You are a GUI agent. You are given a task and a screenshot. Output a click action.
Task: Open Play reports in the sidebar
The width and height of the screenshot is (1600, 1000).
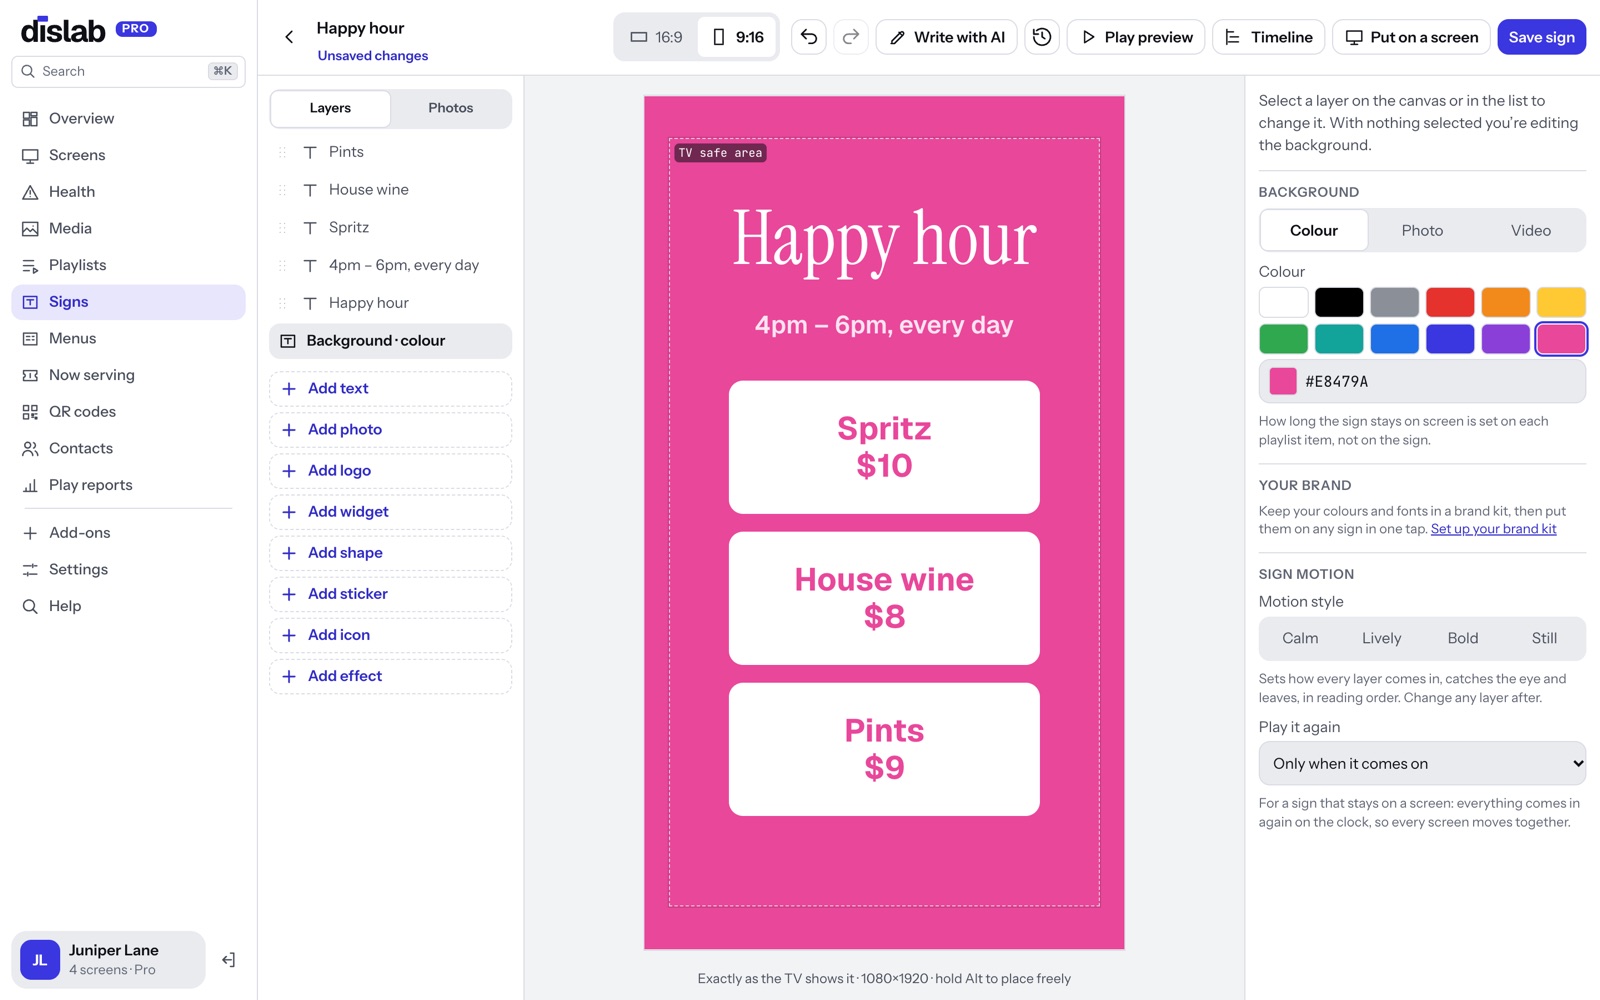[x=128, y=485]
